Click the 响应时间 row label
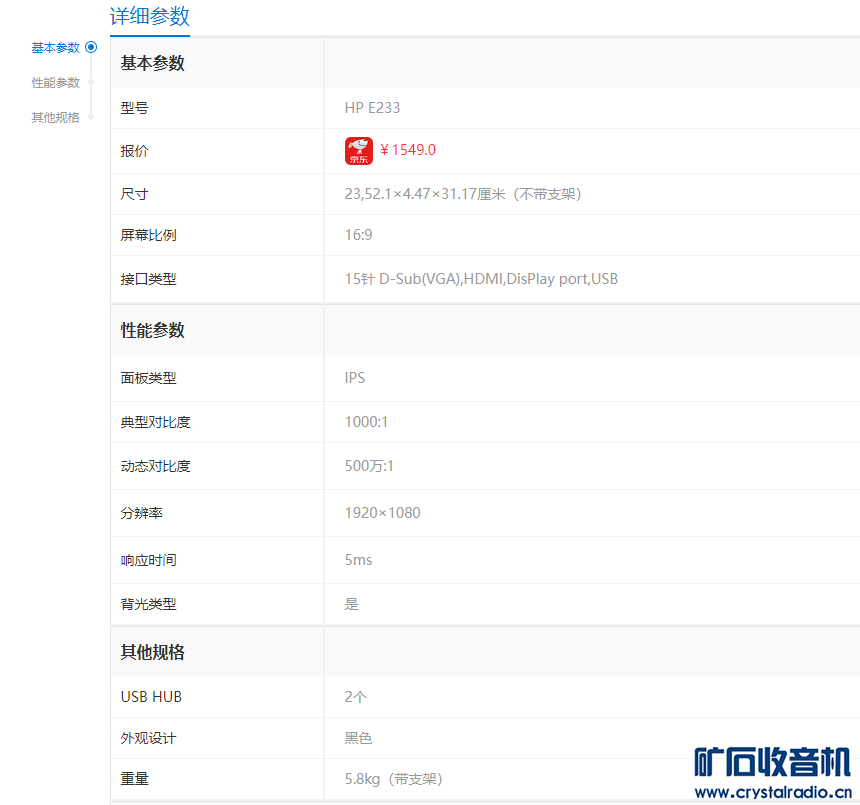The height and width of the screenshot is (805, 860). pos(149,560)
